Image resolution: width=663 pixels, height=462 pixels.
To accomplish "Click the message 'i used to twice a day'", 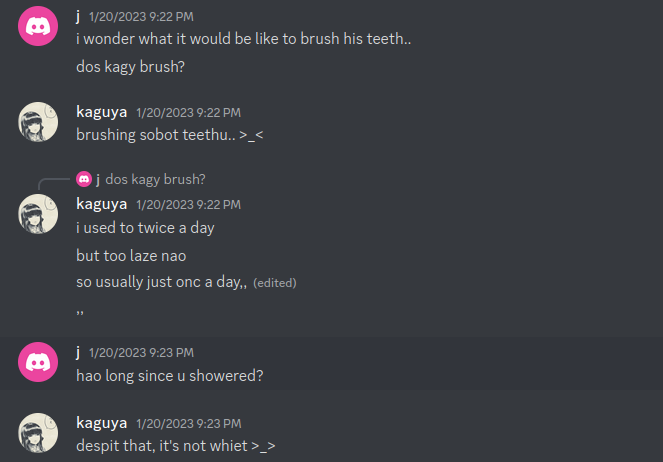I will click(x=145, y=228).
